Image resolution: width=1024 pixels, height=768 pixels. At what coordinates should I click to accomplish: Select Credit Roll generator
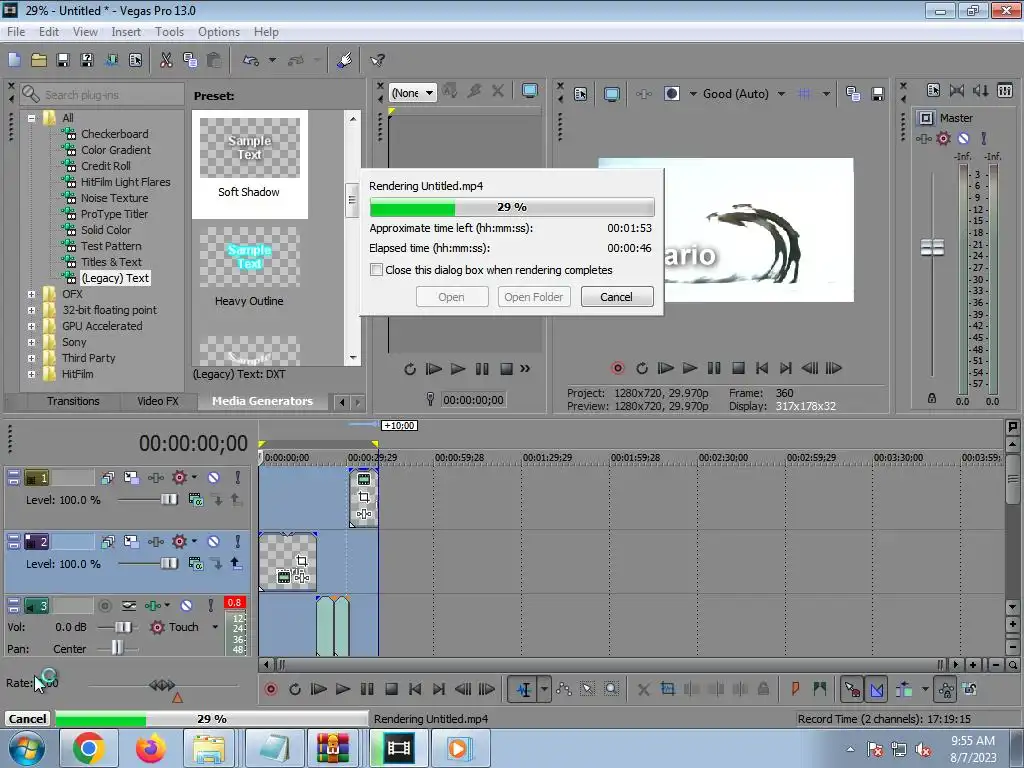(106, 166)
